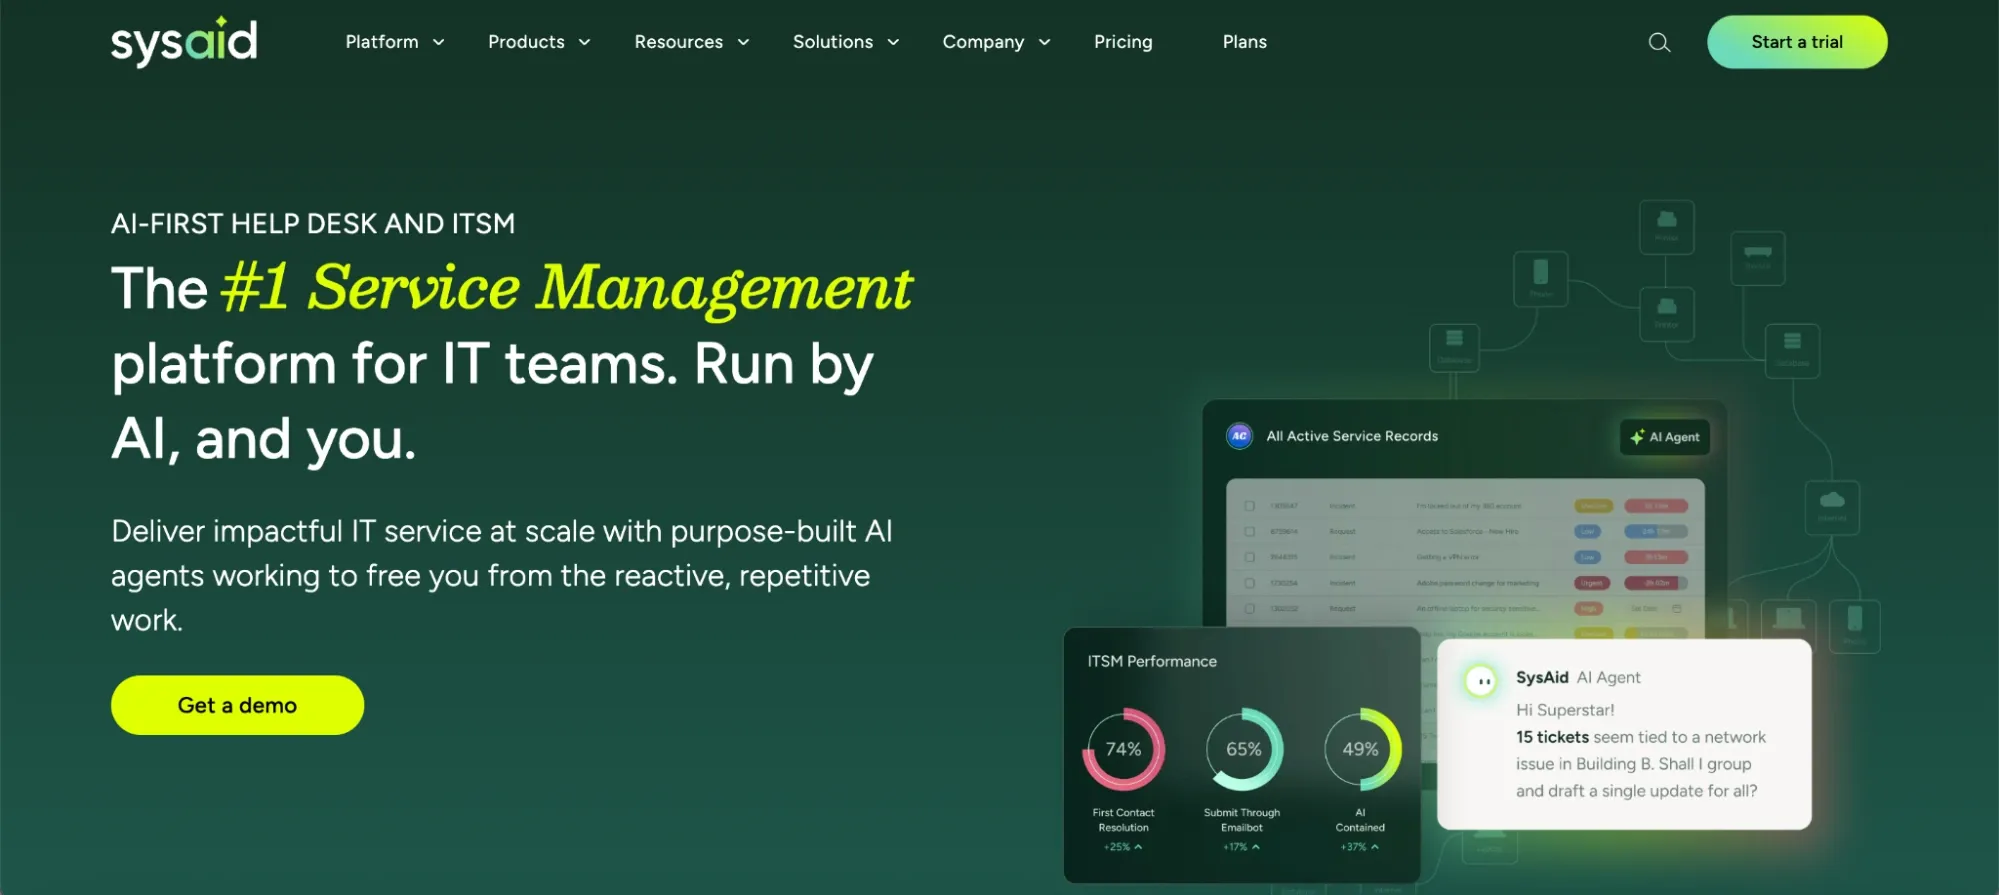Expand the Solutions dropdown
Screen dimensions: 1999x896
845,42
